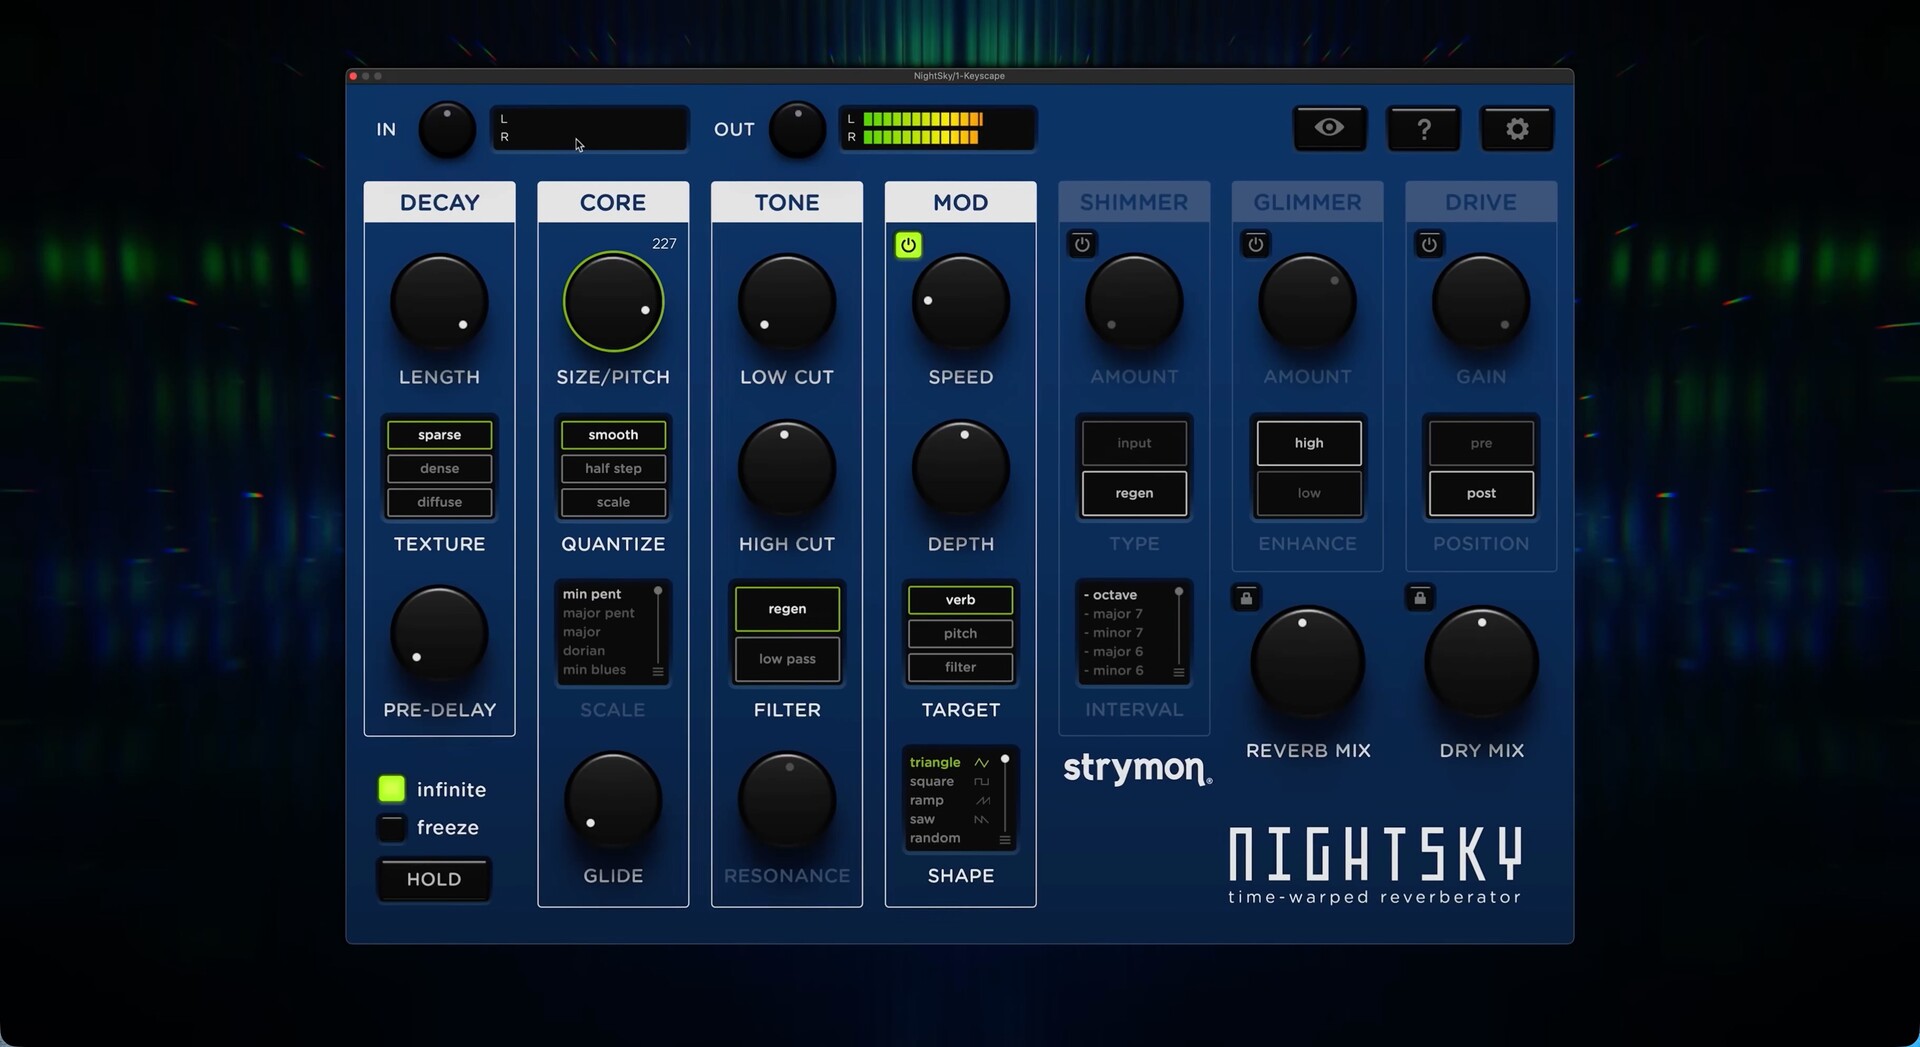Screen dimensions: 1920x1047
Task: Expand the Shimmer interval list menu
Action: [x=1179, y=672]
